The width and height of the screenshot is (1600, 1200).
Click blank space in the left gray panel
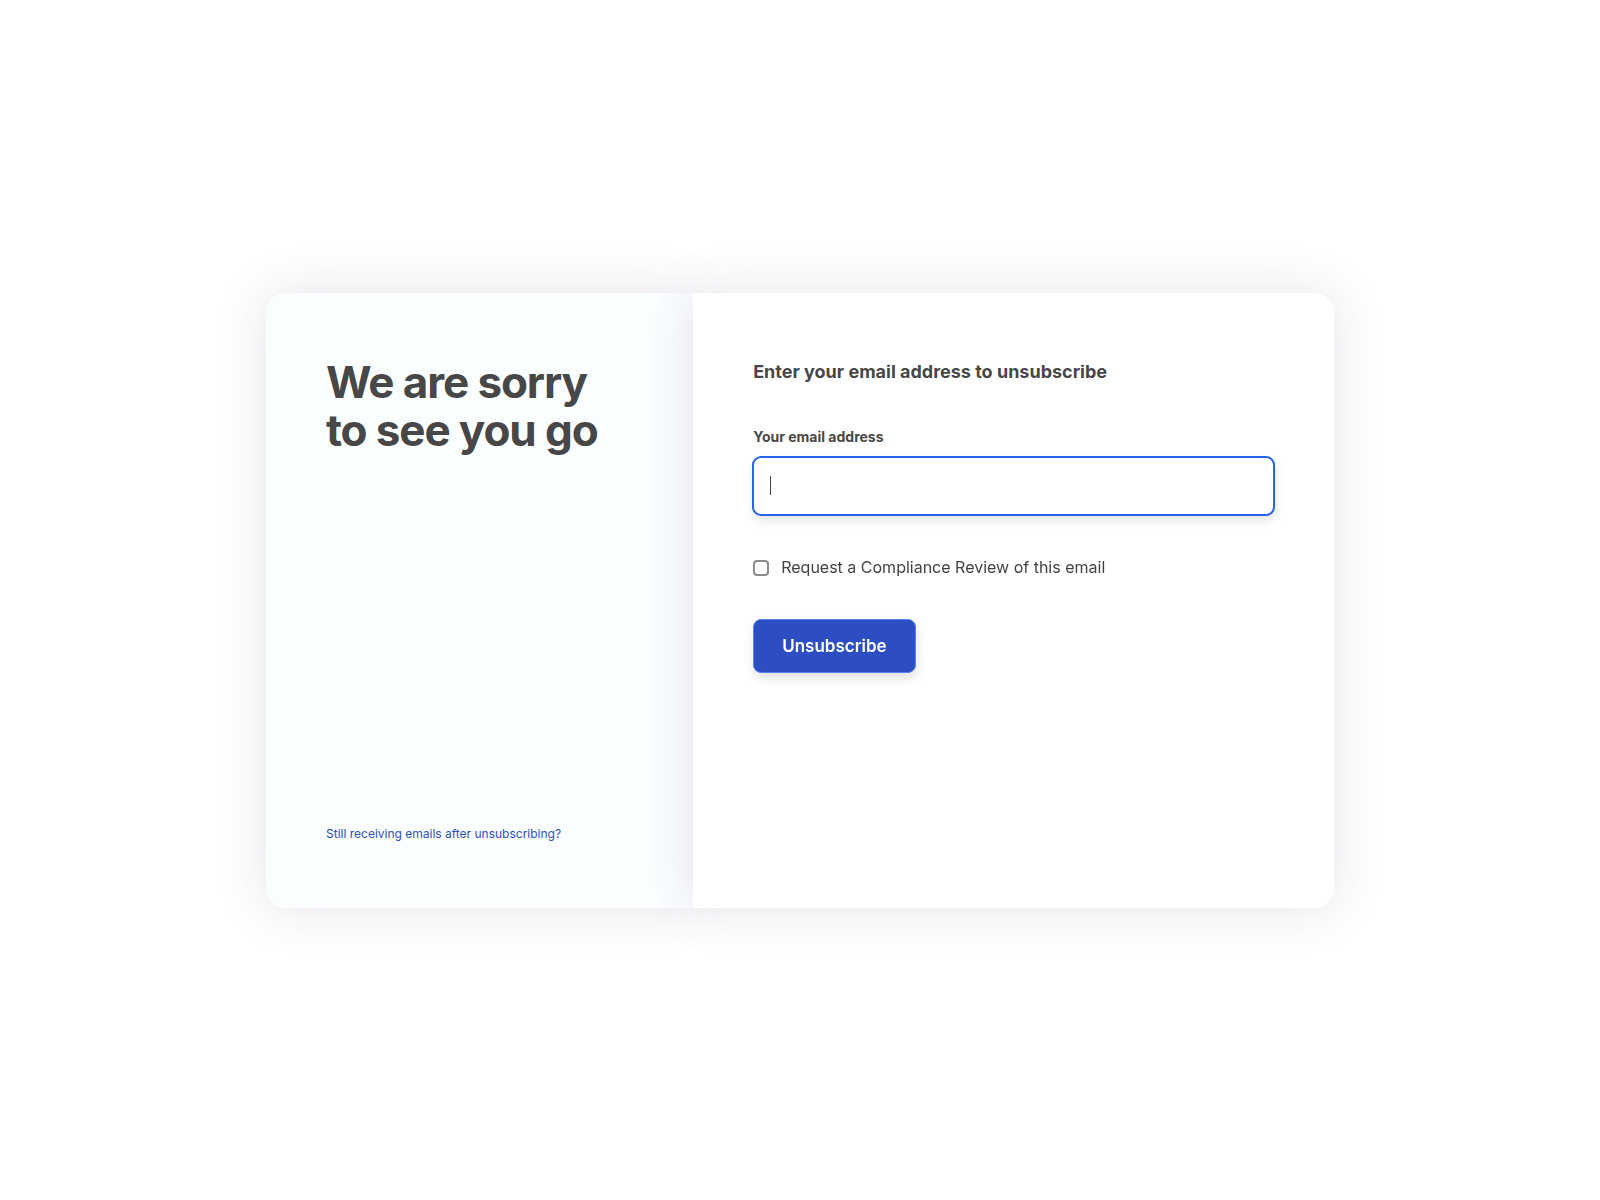click(x=478, y=640)
